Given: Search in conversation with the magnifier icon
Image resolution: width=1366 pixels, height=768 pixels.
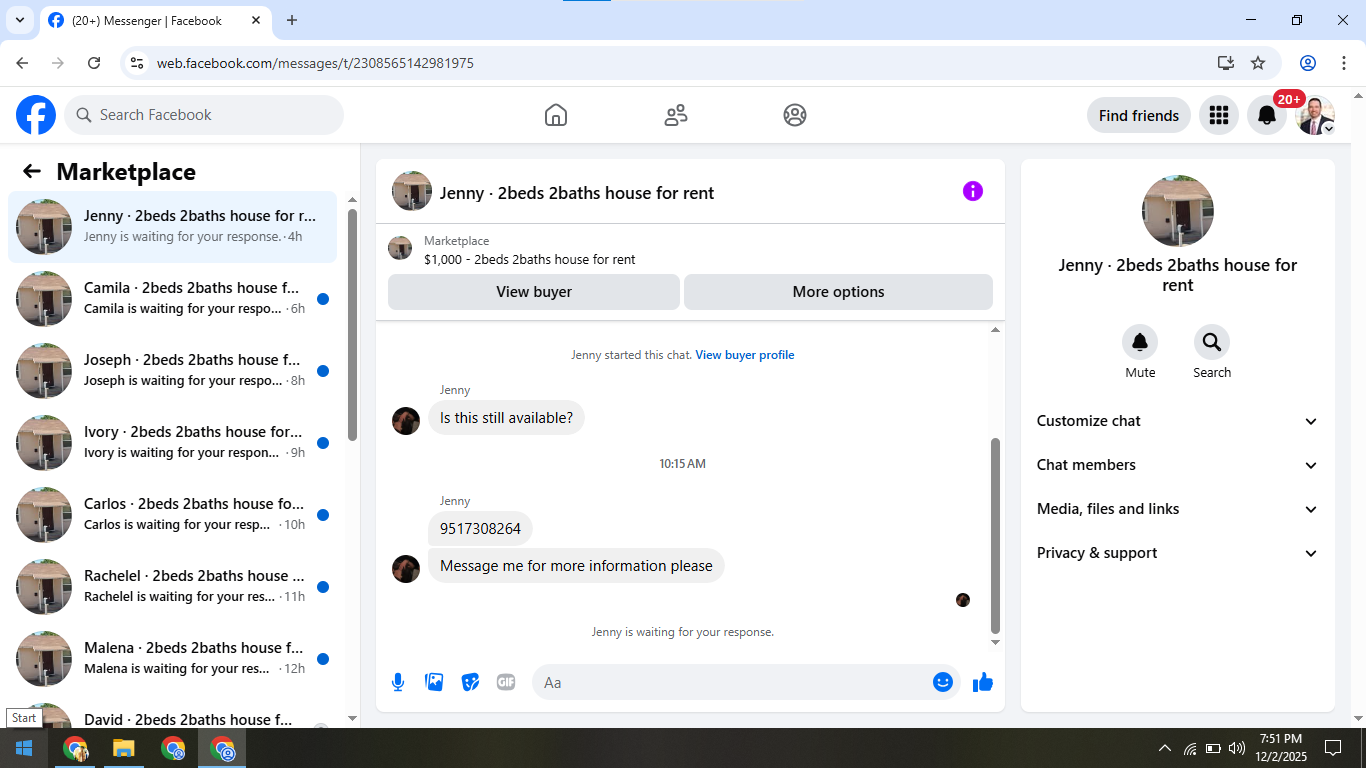Looking at the screenshot, I should tap(1212, 343).
